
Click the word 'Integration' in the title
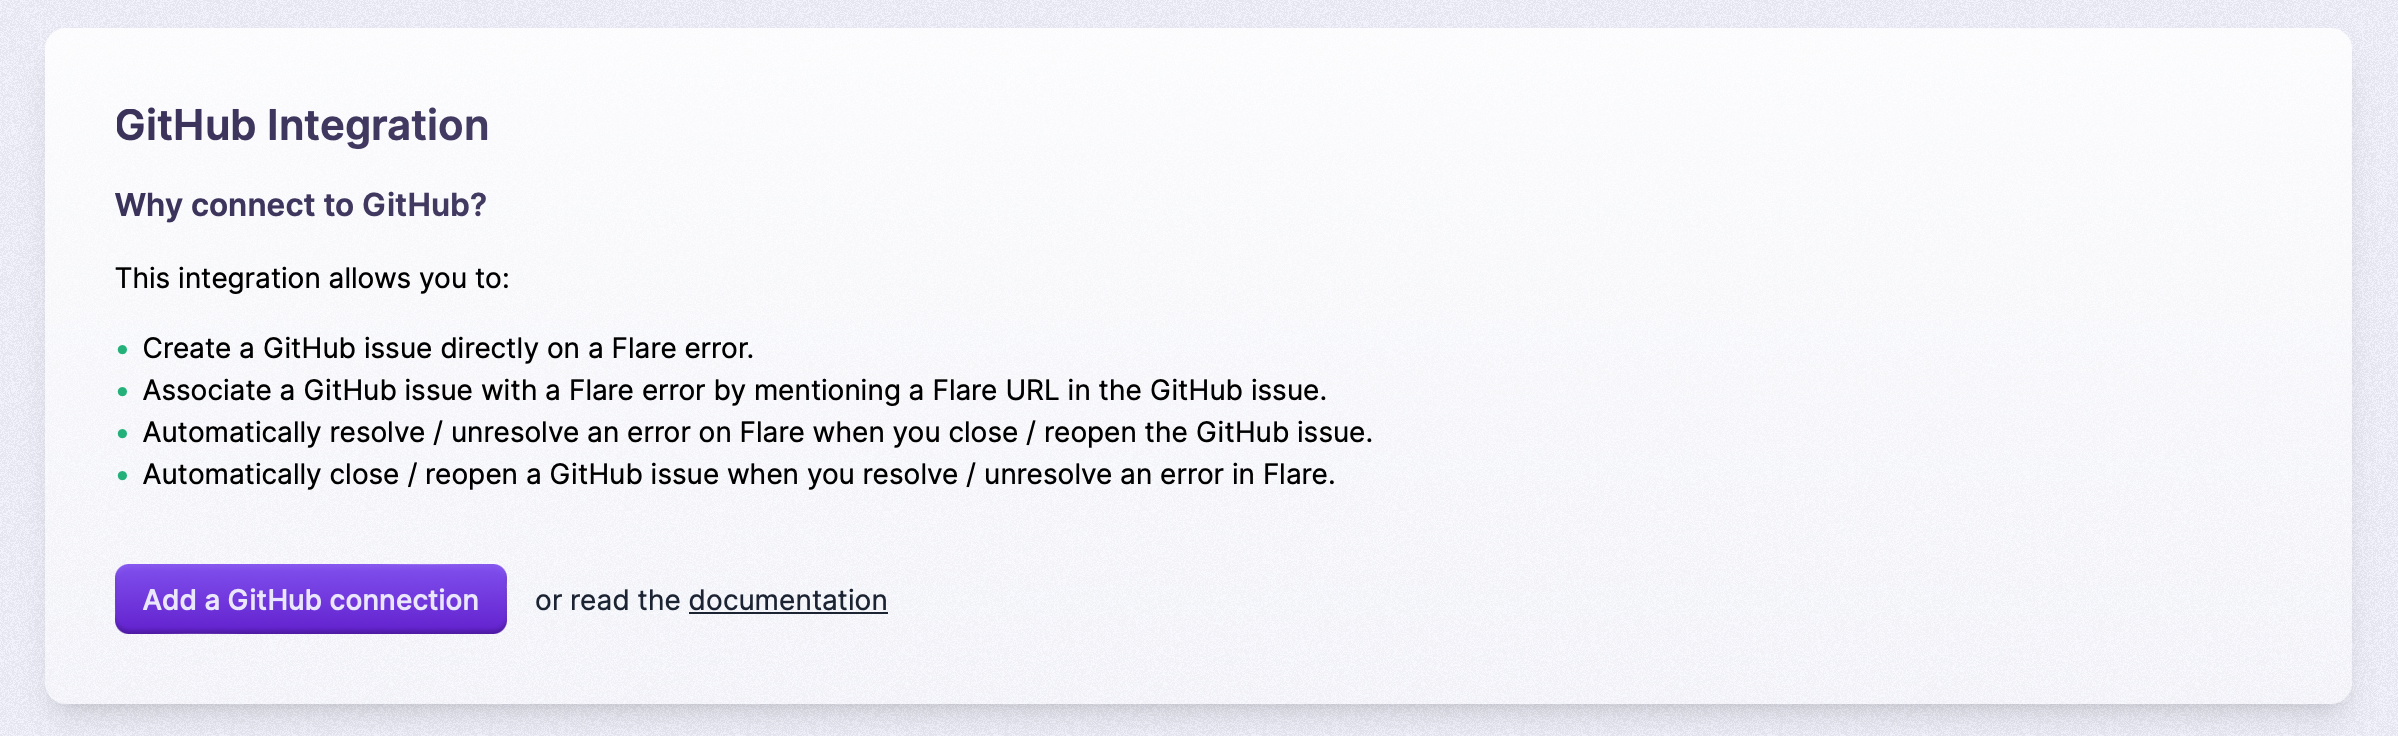378,125
